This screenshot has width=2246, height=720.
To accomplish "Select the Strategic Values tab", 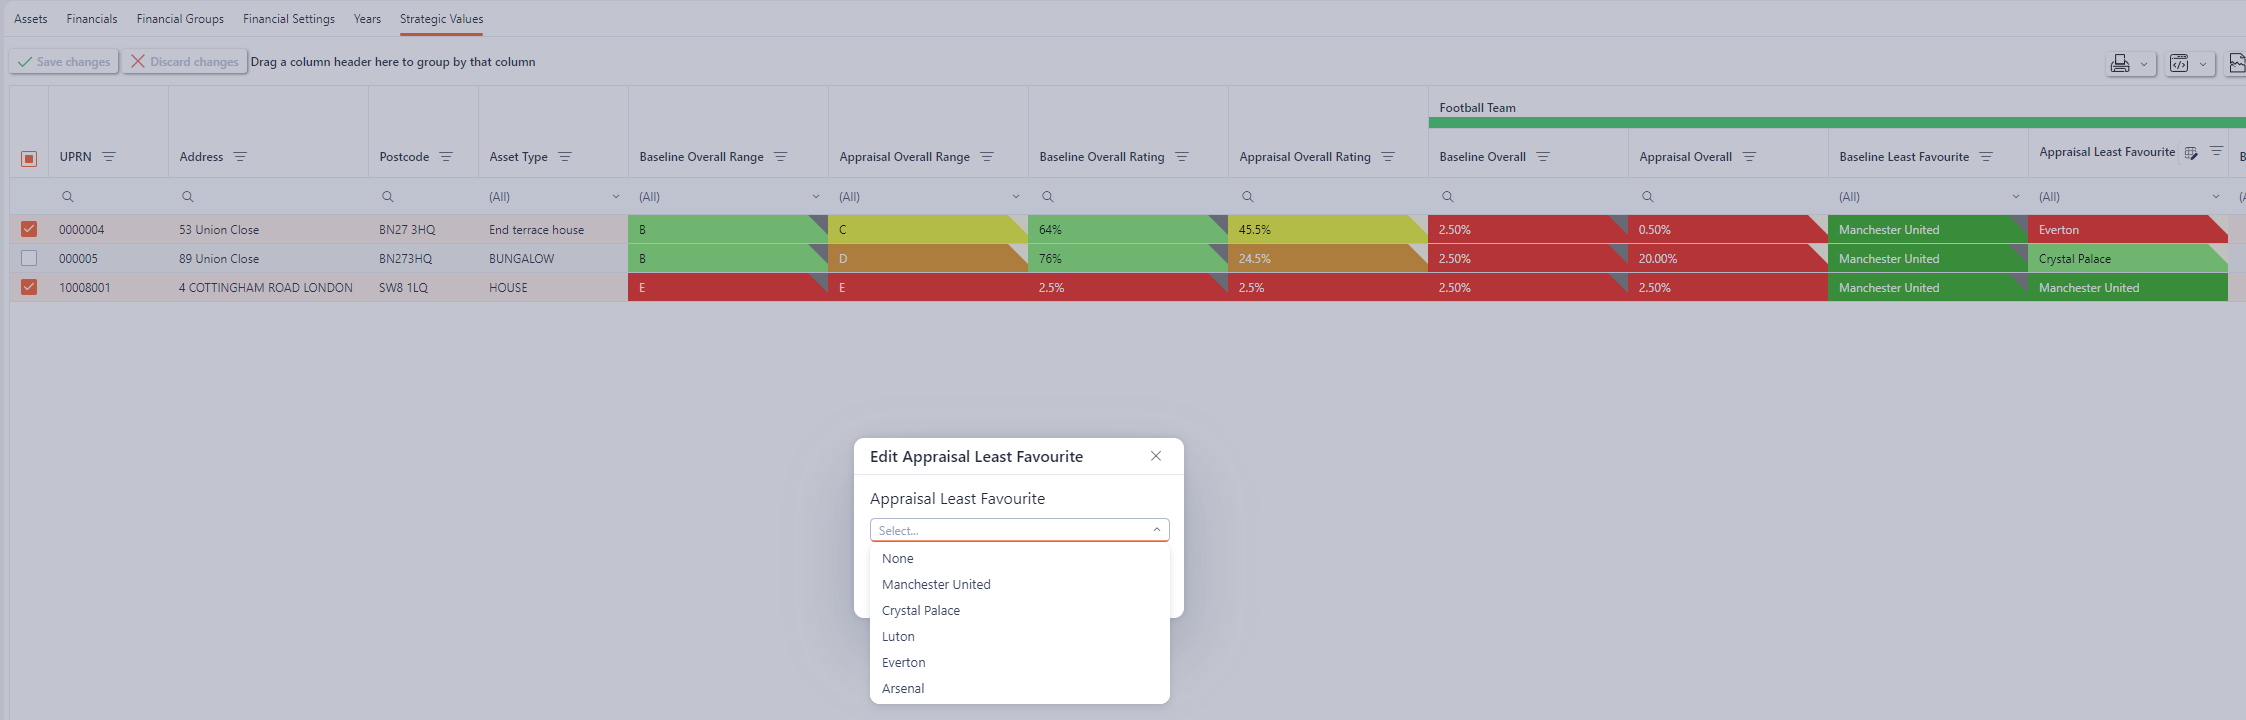I will click(441, 19).
